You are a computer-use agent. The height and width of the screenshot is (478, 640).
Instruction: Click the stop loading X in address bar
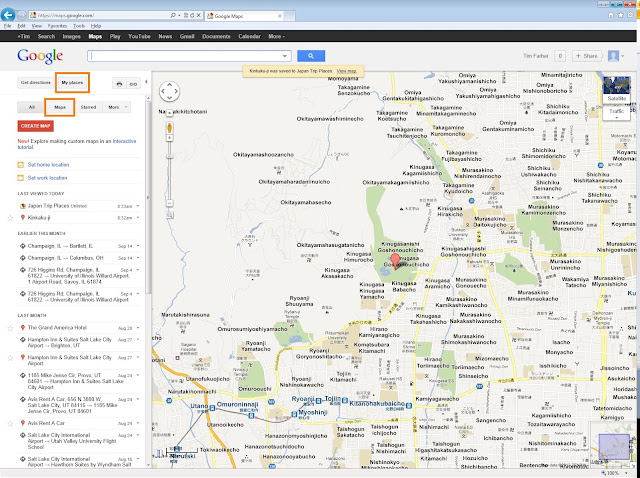(199, 16)
